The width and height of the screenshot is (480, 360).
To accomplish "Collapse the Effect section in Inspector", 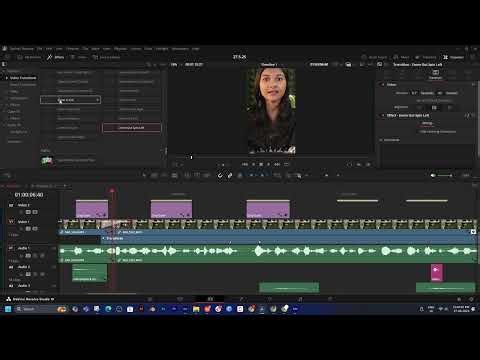I will [x=383, y=115].
